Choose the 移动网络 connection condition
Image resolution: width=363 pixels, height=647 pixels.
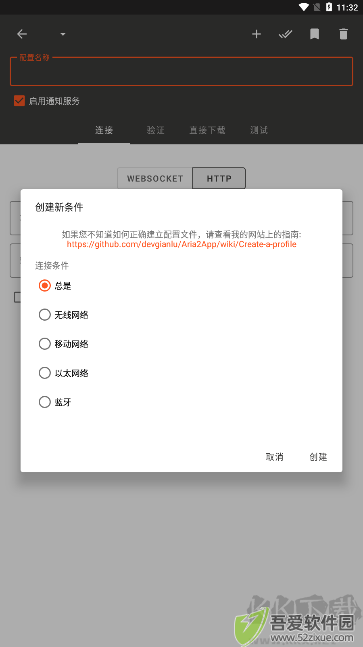pos(64,344)
